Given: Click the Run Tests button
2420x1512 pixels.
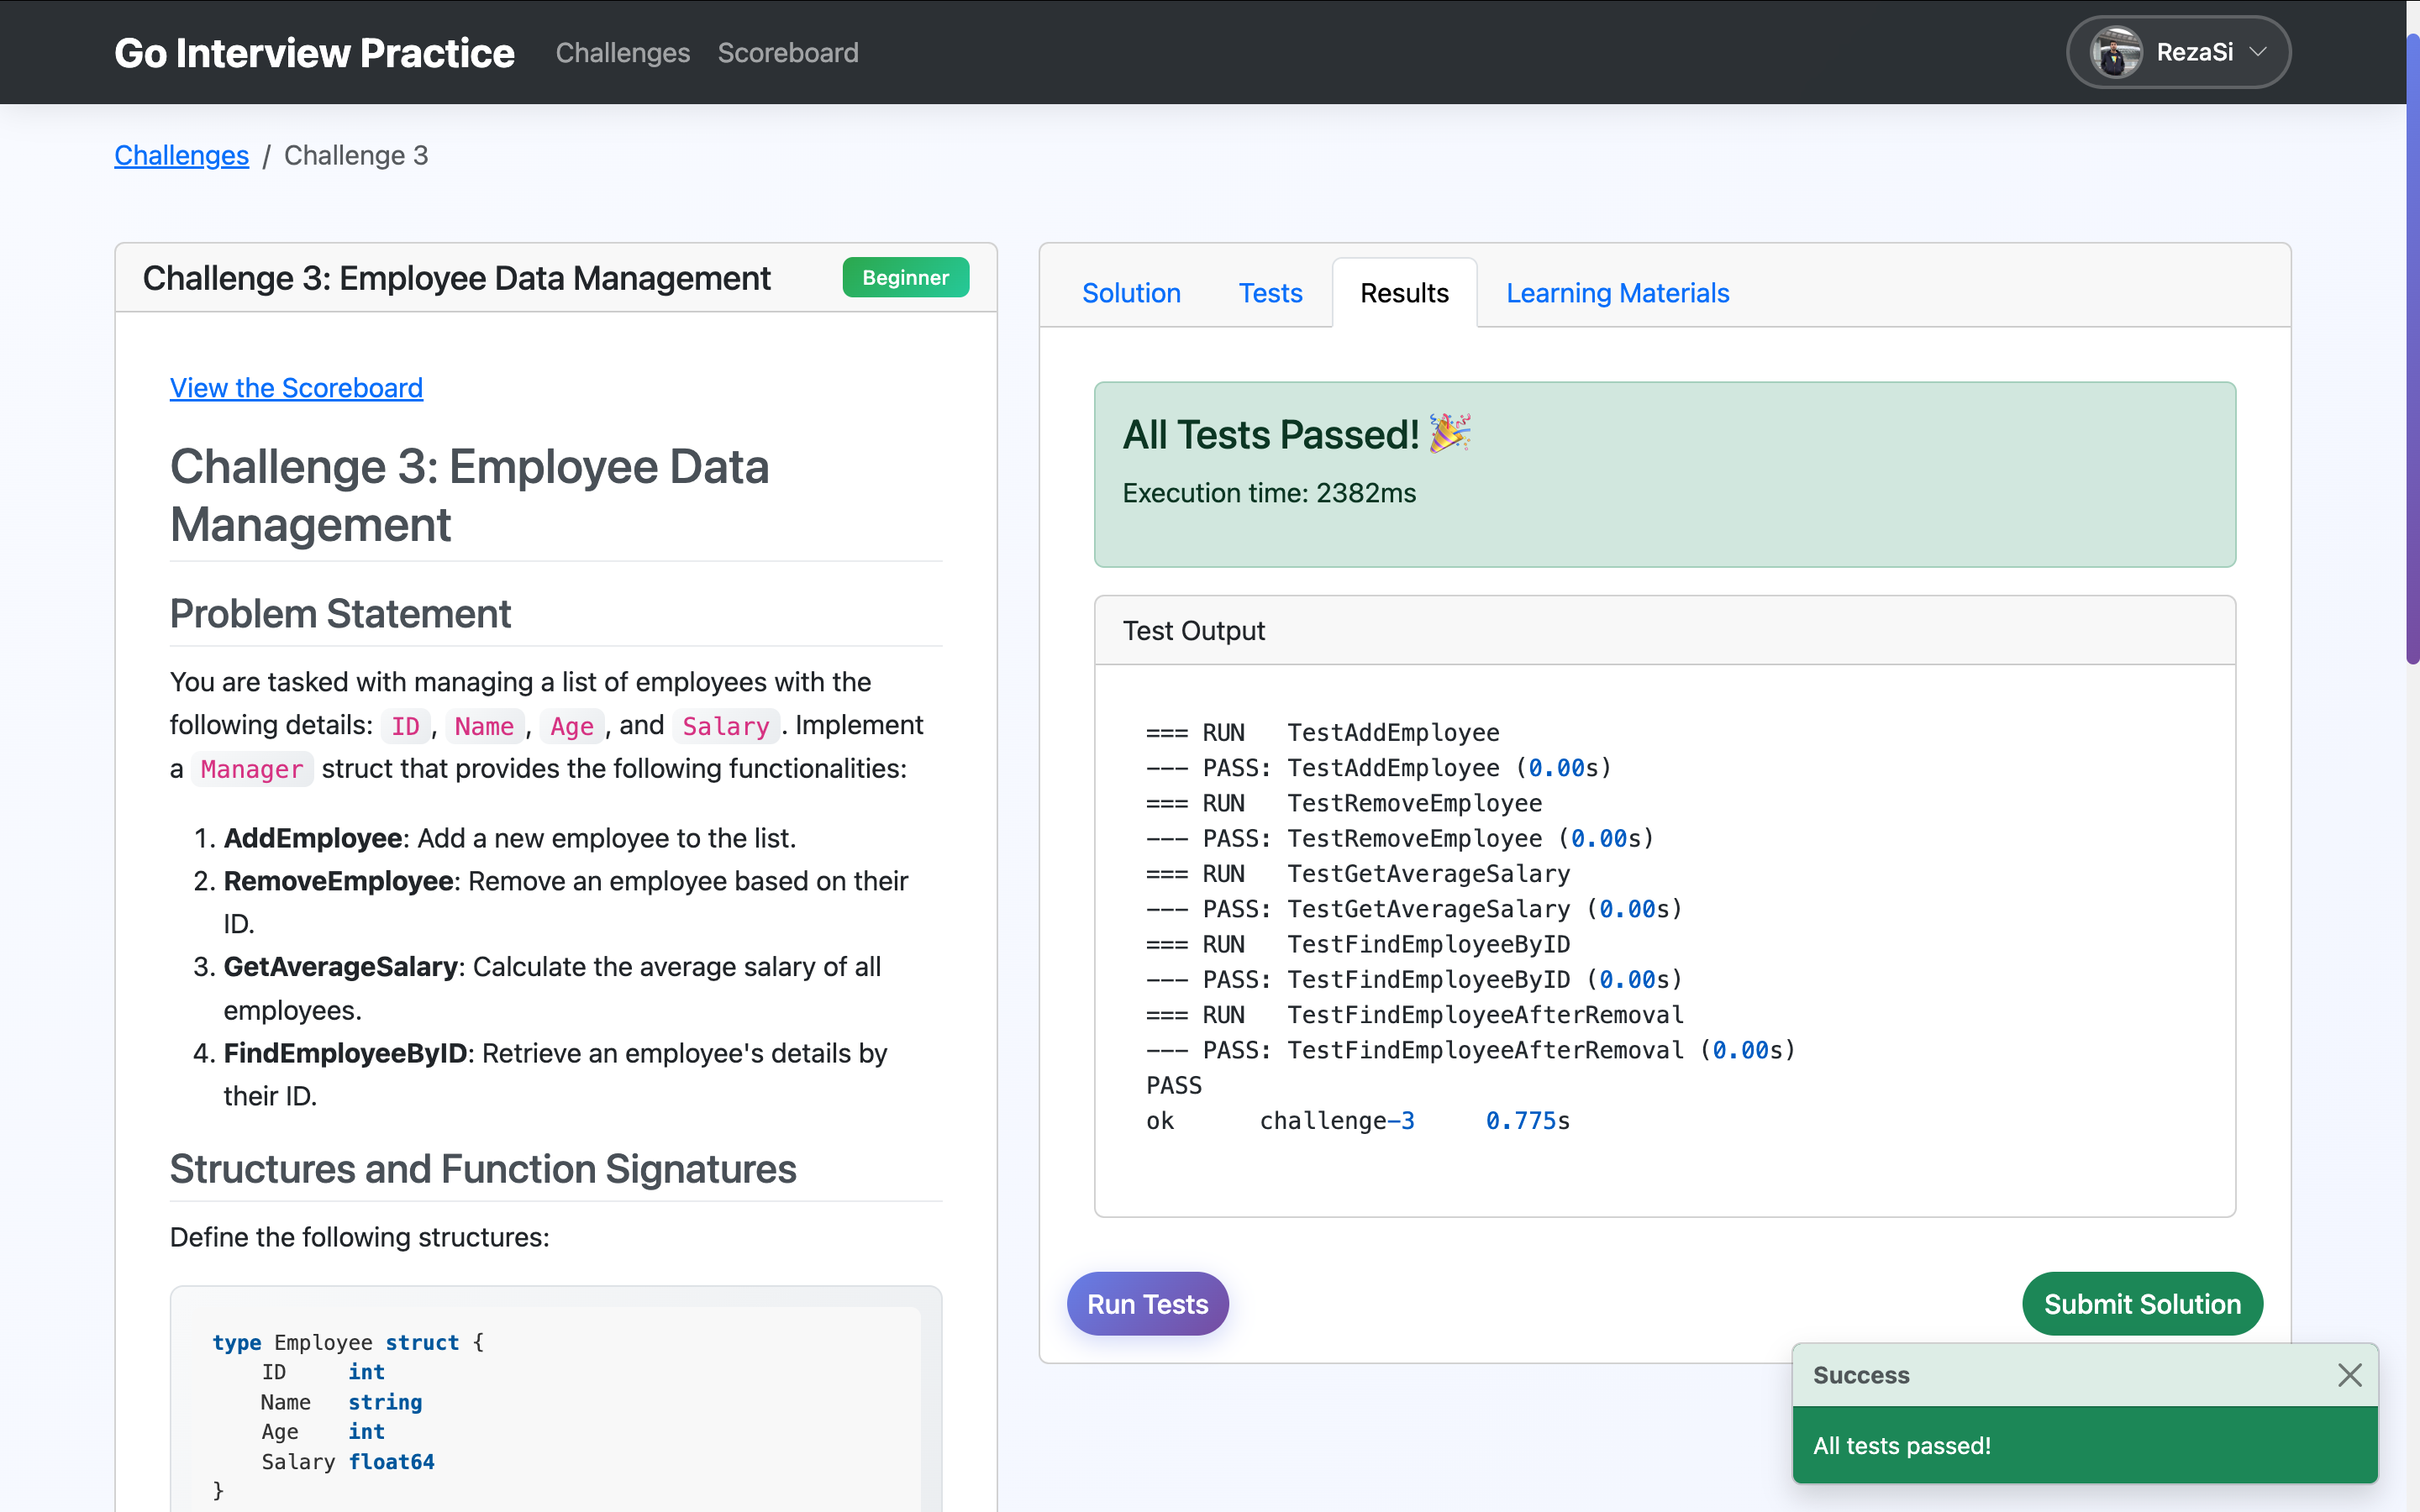Looking at the screenshot, I should pyautogui.click(x=1147, y=1303).
